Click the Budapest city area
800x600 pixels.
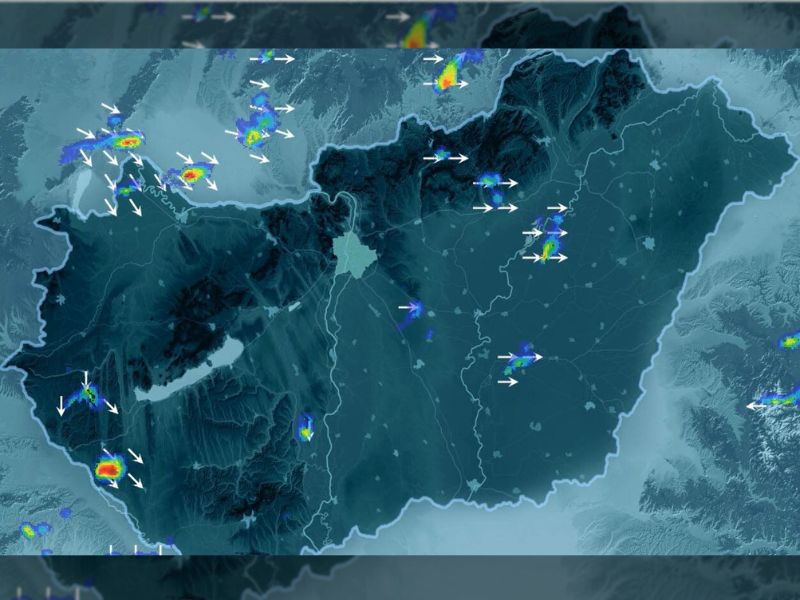pyautogui.click(x=351, y=255)
